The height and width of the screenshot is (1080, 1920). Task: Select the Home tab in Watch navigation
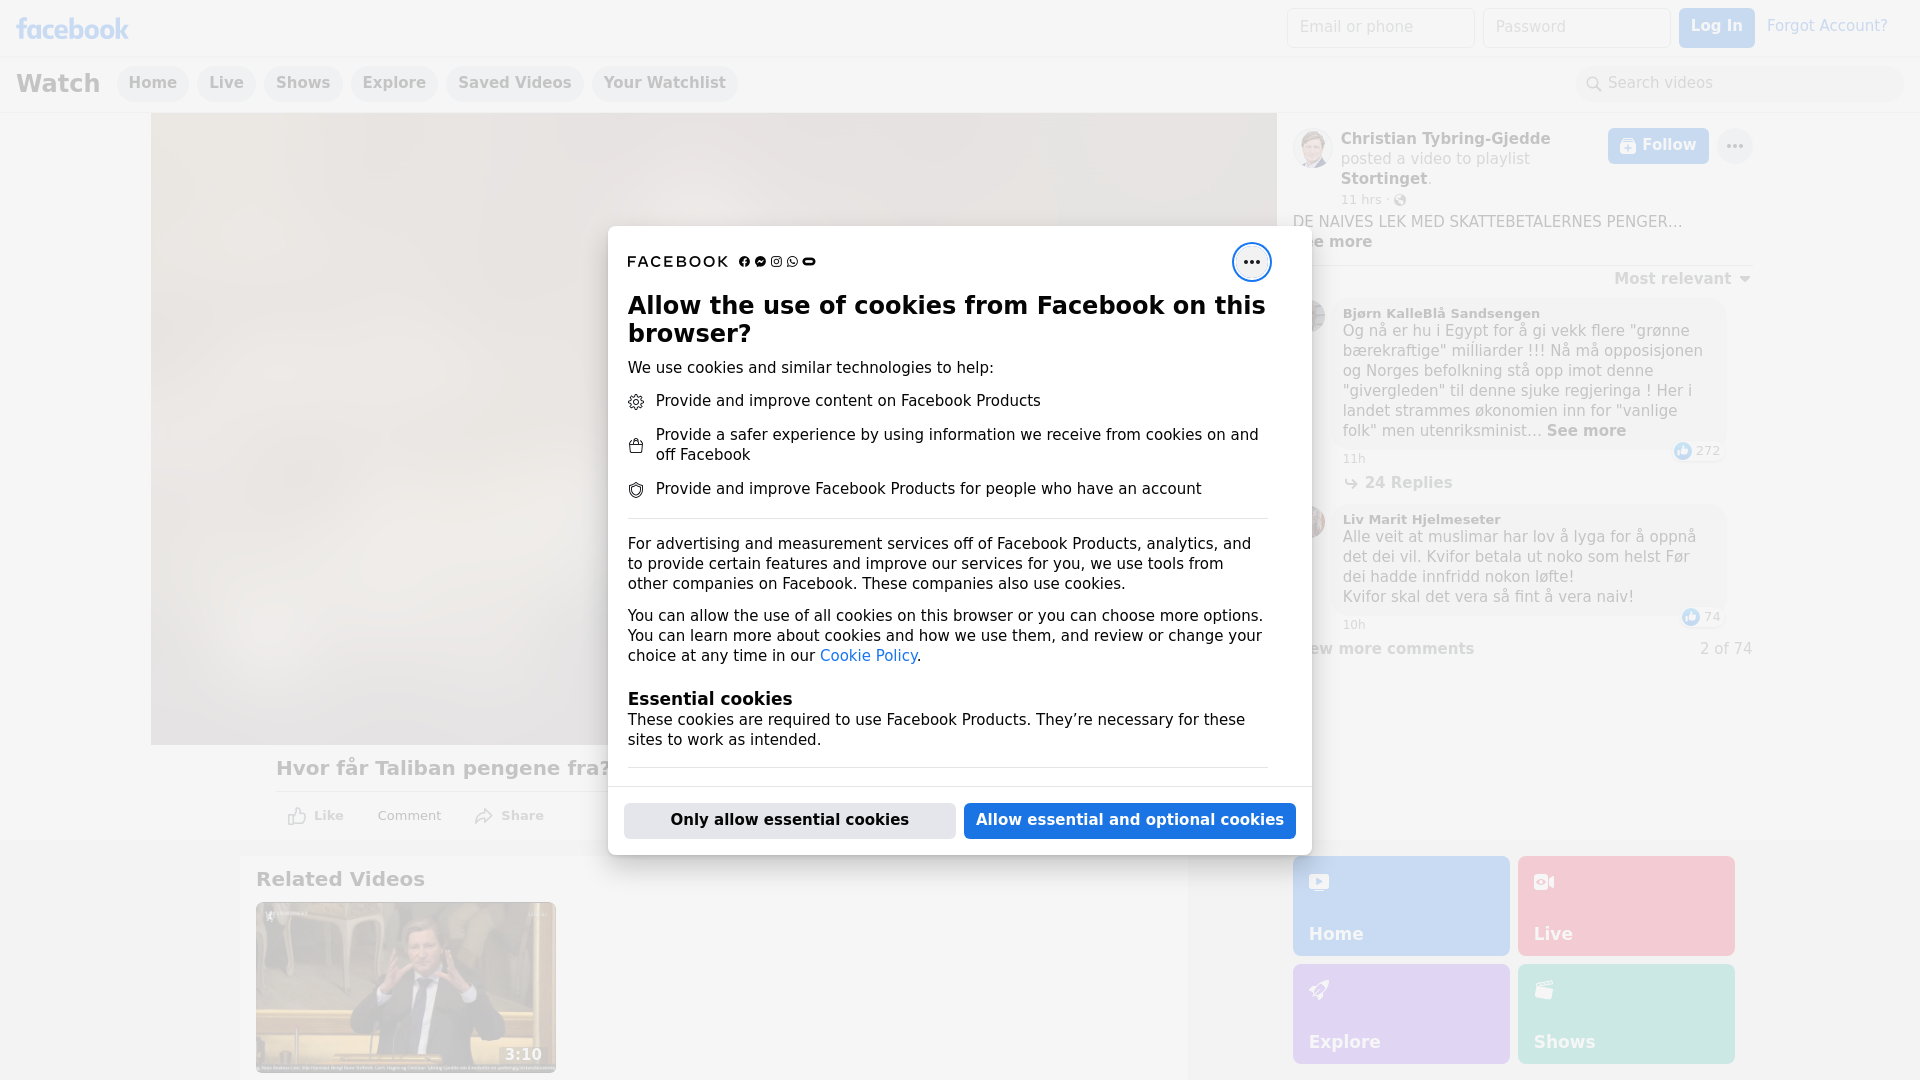tap(152, 84)
